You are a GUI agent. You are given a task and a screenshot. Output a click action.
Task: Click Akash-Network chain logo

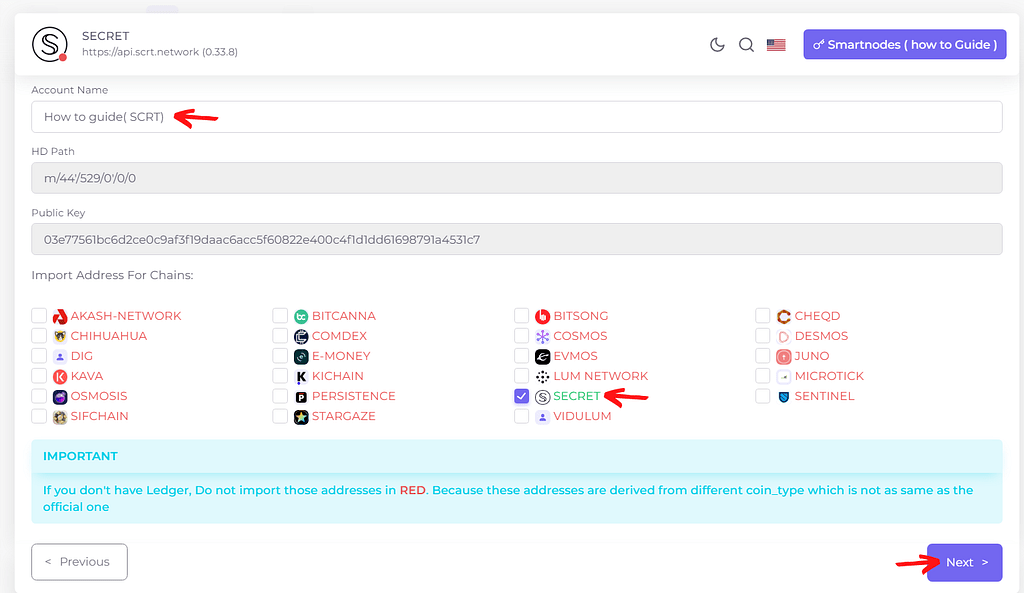[x=60, y=316]
